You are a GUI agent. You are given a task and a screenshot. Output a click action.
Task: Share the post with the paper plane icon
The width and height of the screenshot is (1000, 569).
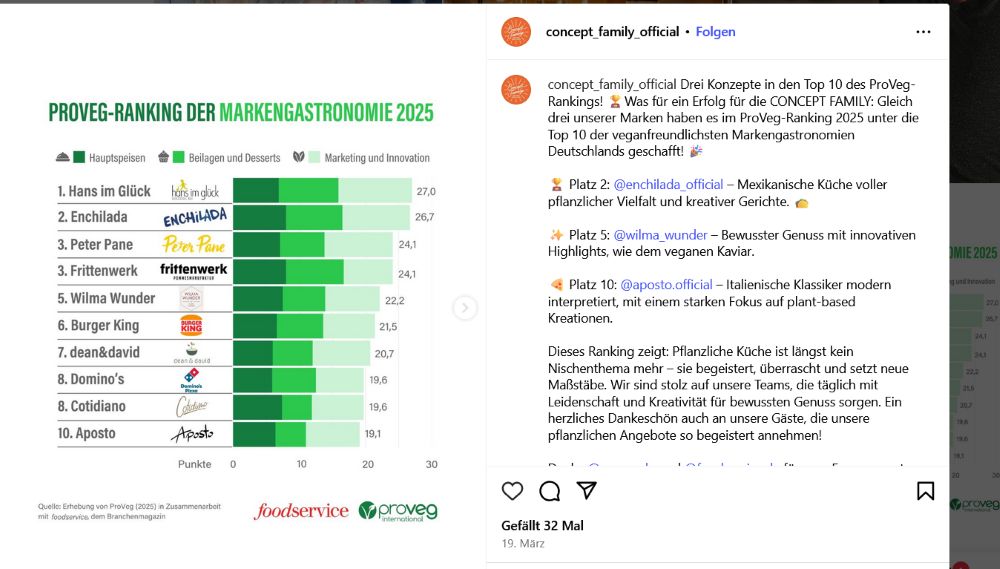tap(587, 491)
